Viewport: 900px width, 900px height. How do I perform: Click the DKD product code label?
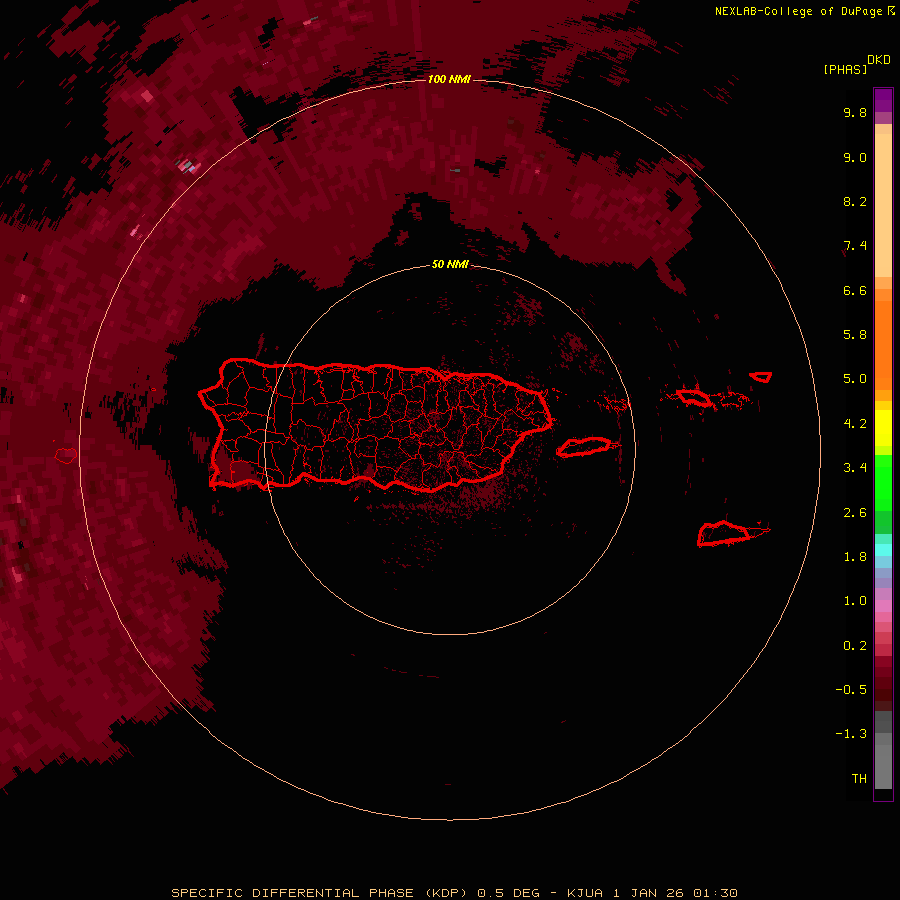[879, 60]
